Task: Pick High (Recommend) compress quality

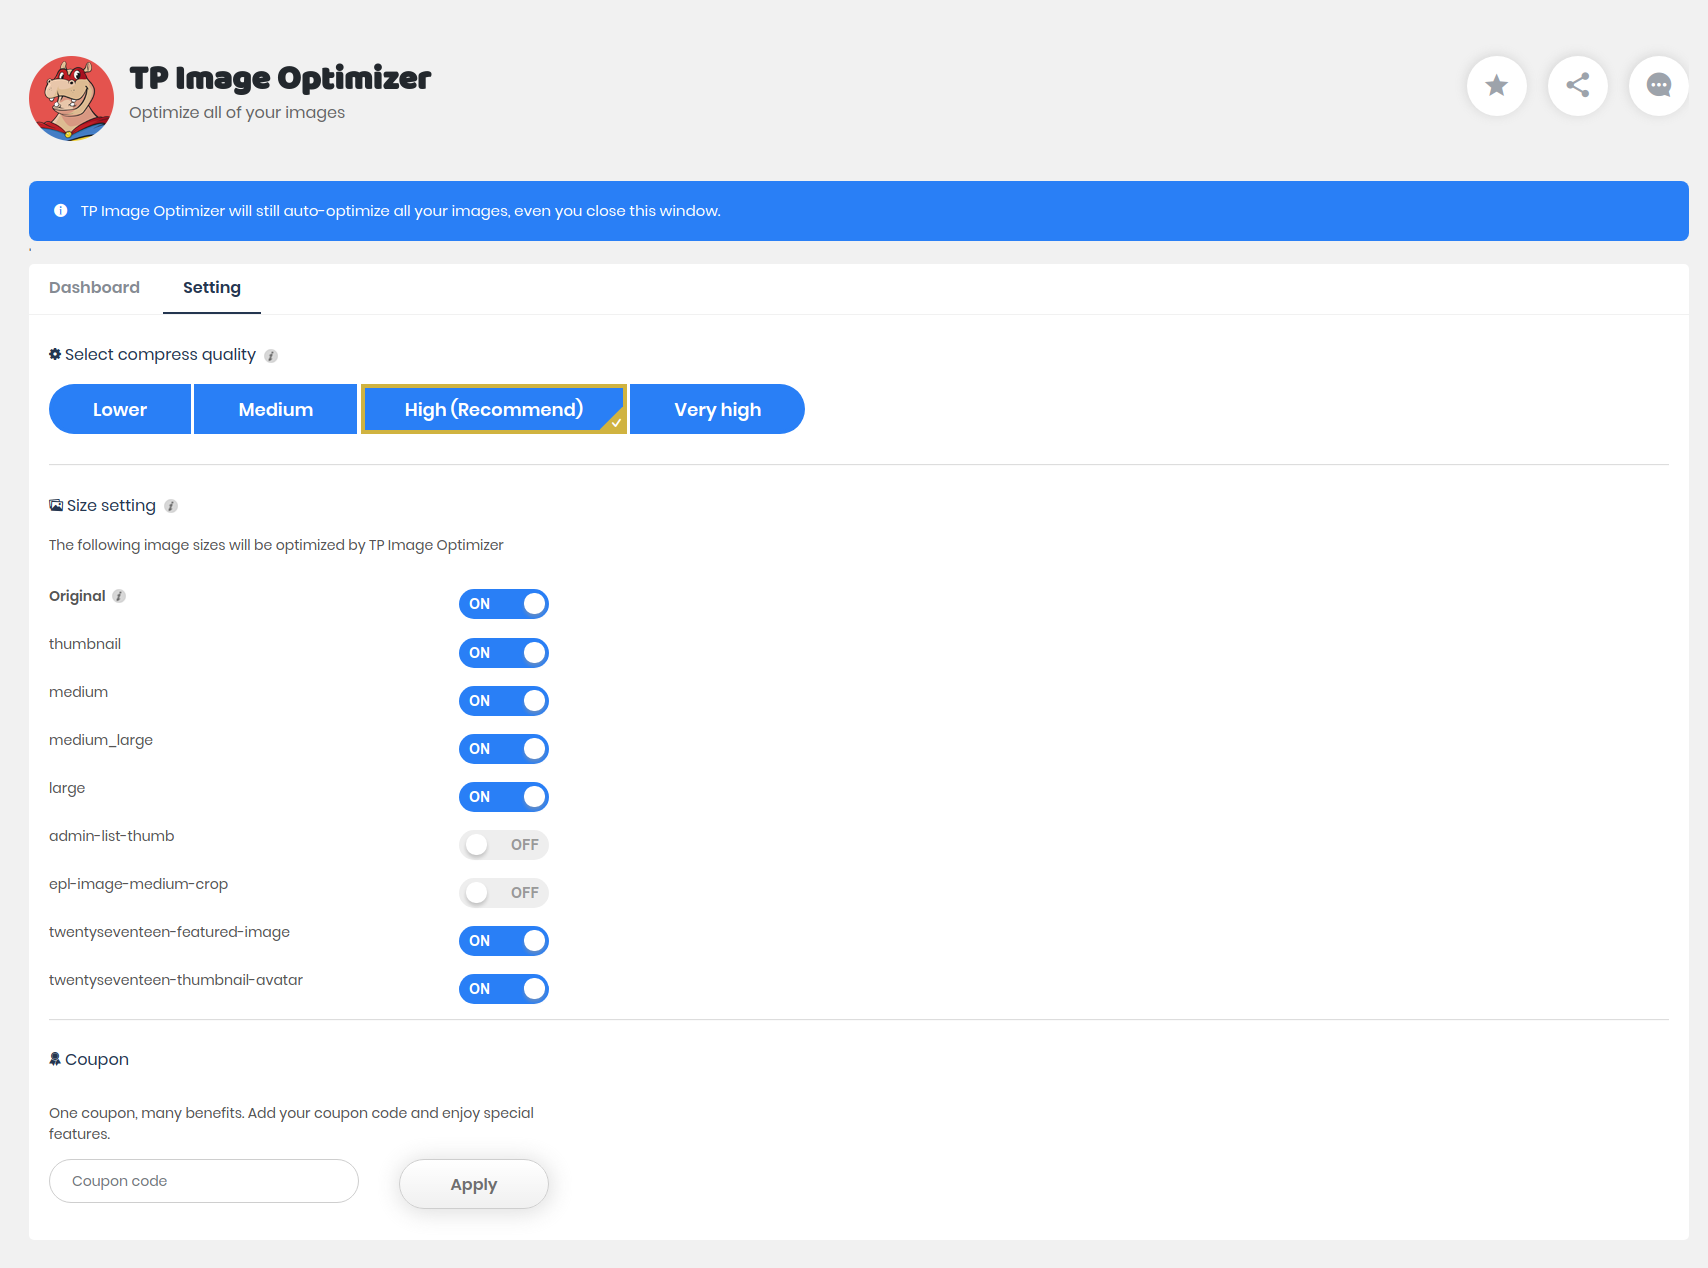Action: [x=494, y=409]
